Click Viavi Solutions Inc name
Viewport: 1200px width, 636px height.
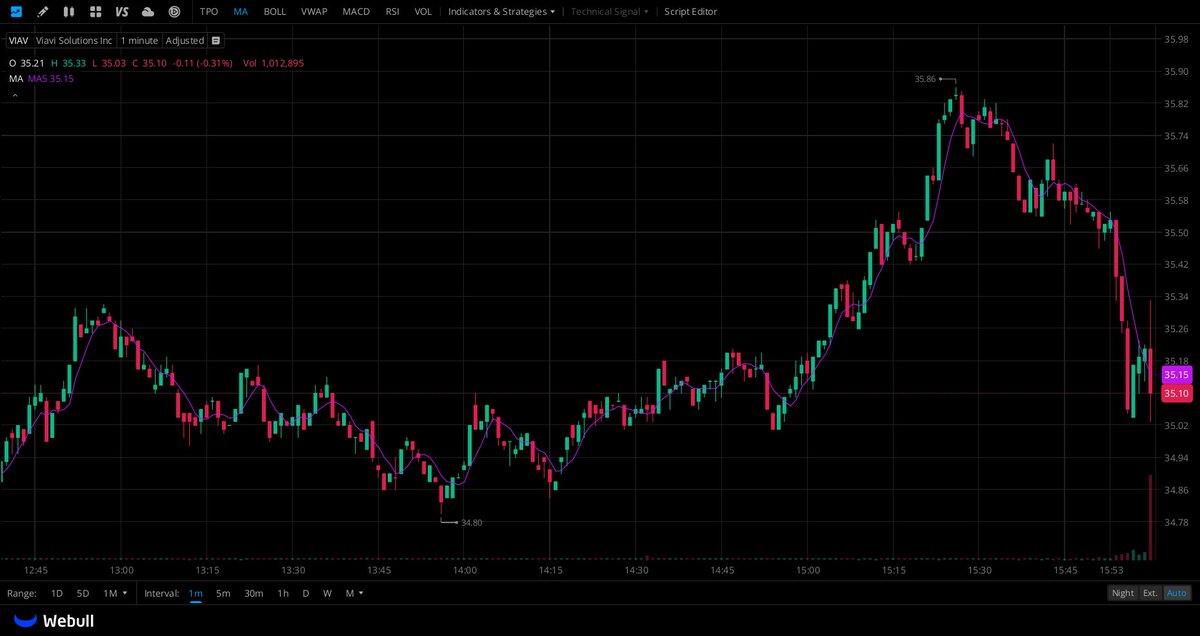73,41
